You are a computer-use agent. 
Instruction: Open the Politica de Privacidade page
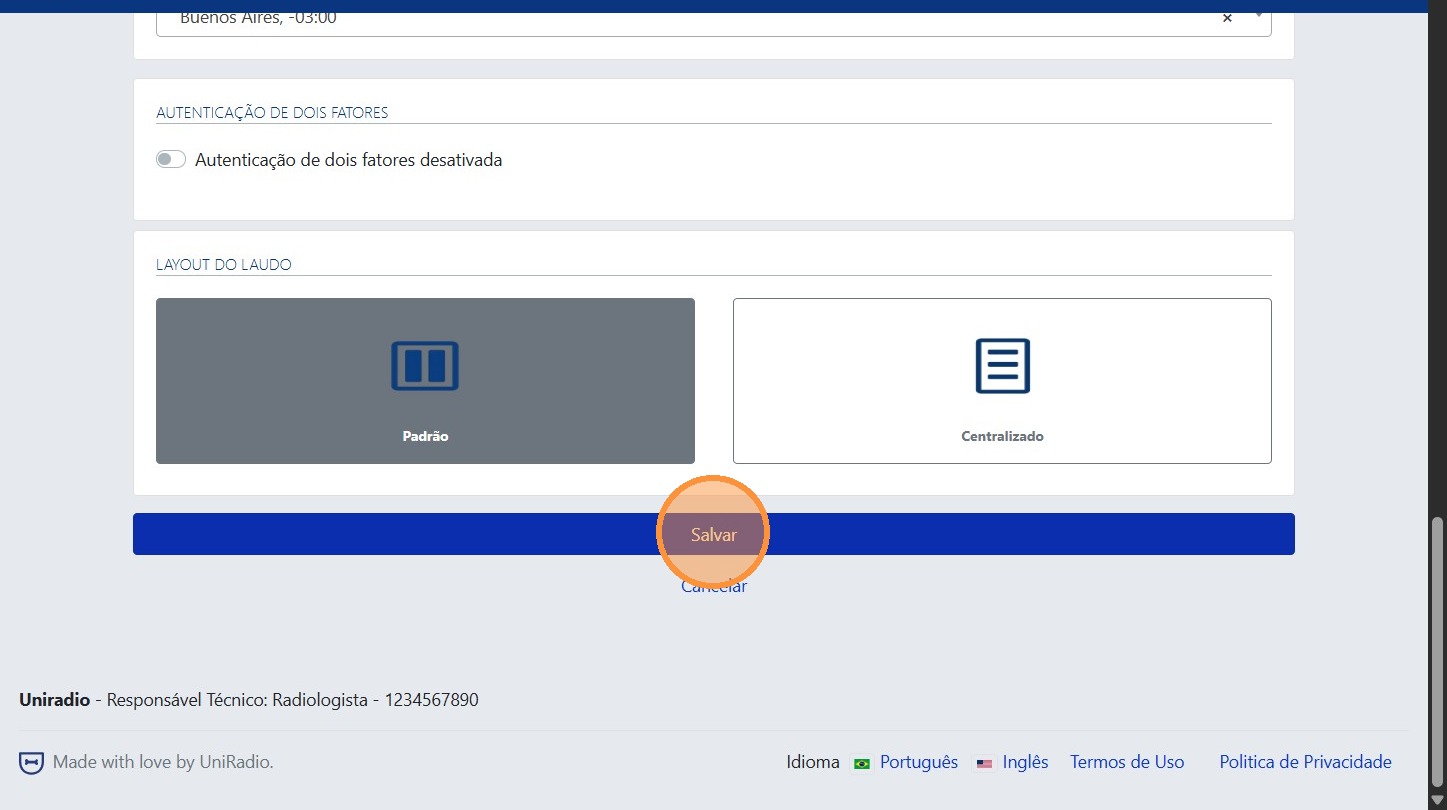pyautogui.click(x=1304, y=762)
